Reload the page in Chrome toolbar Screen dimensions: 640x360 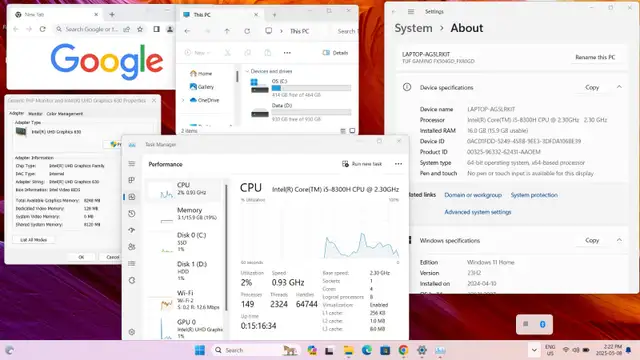[42, 29]
